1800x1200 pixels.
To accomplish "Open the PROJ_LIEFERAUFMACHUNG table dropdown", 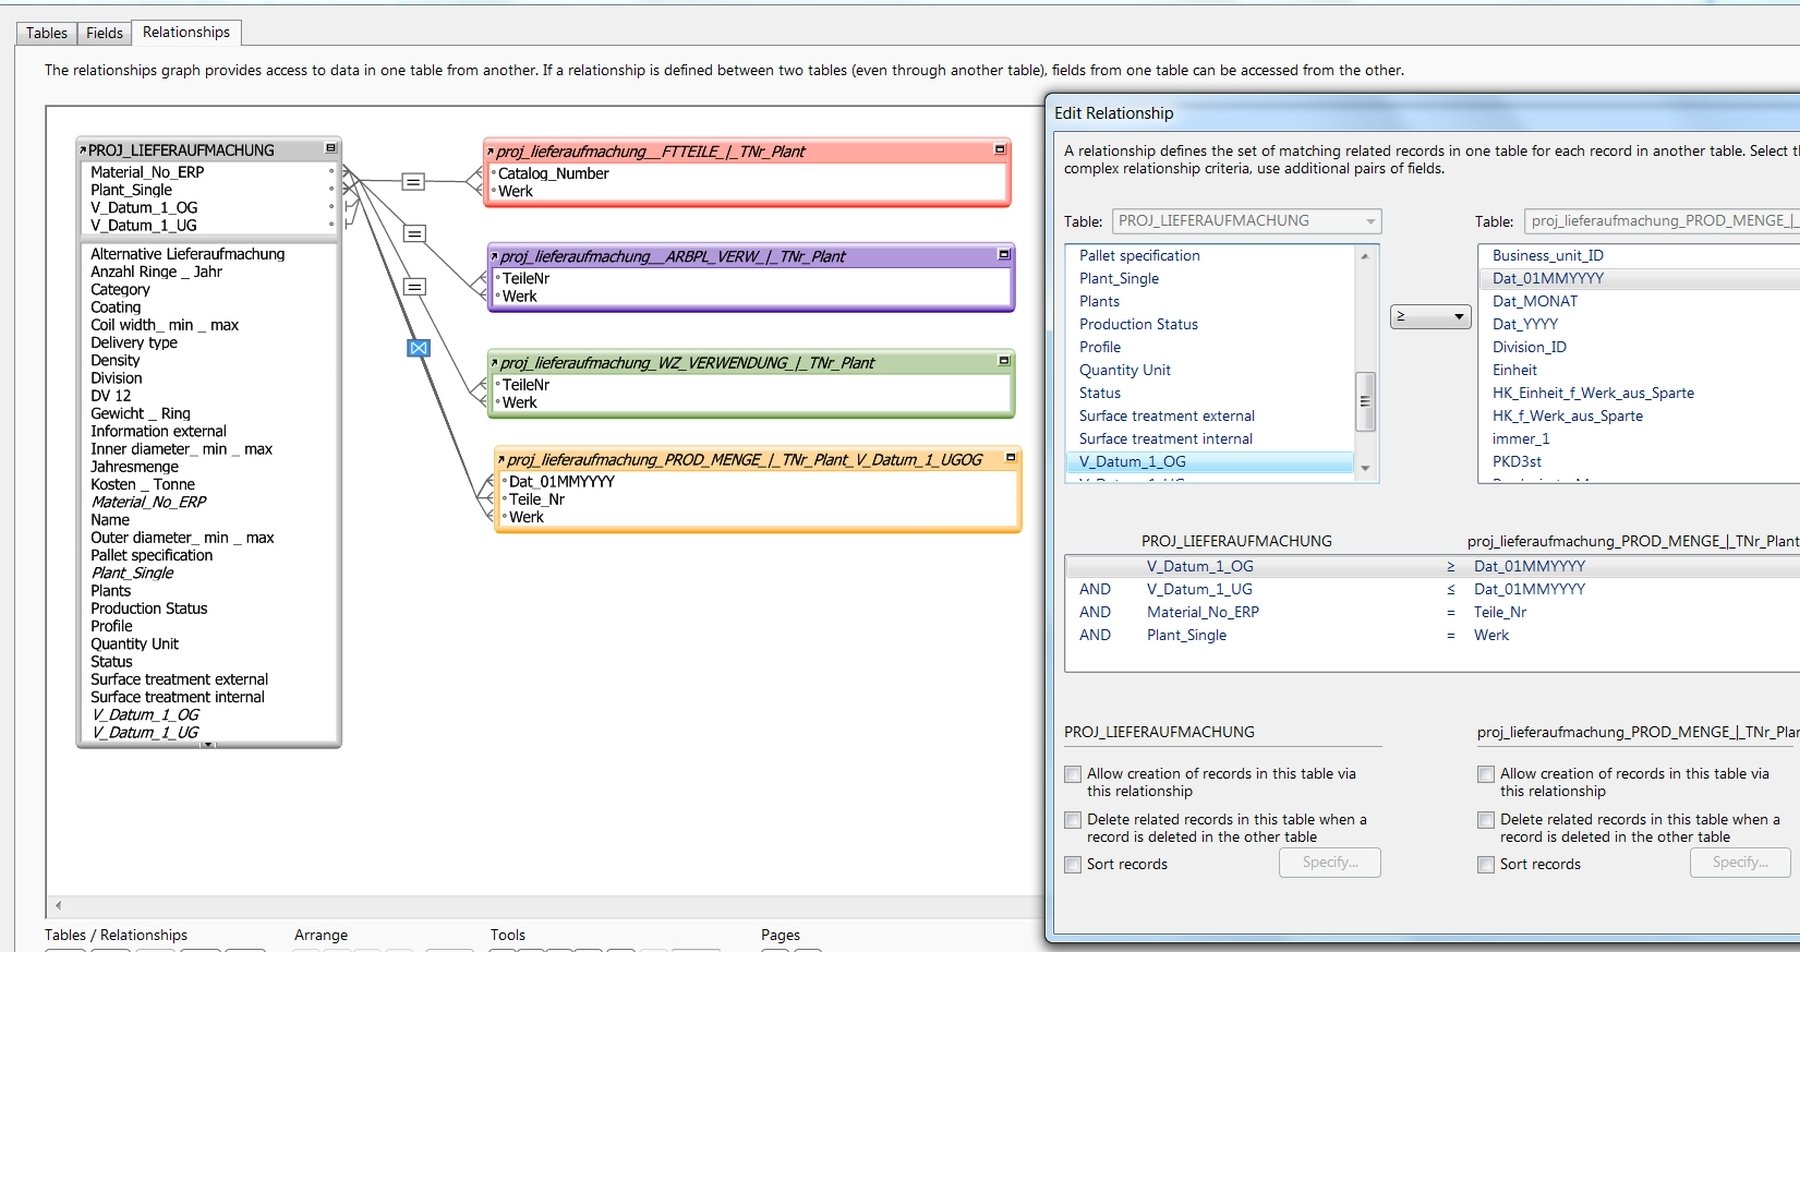I will pyautogui.click(x=1247, y=221).
